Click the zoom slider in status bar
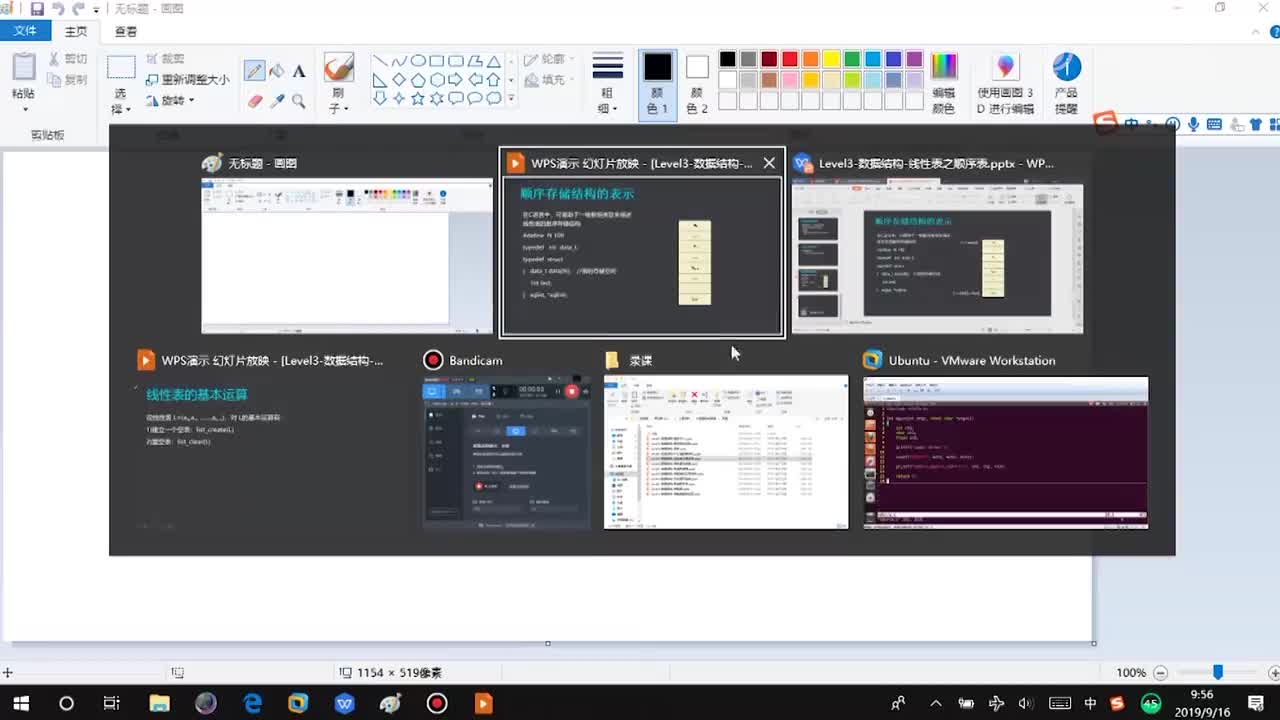The image size is (1280, 720). tap(1217, 673)
